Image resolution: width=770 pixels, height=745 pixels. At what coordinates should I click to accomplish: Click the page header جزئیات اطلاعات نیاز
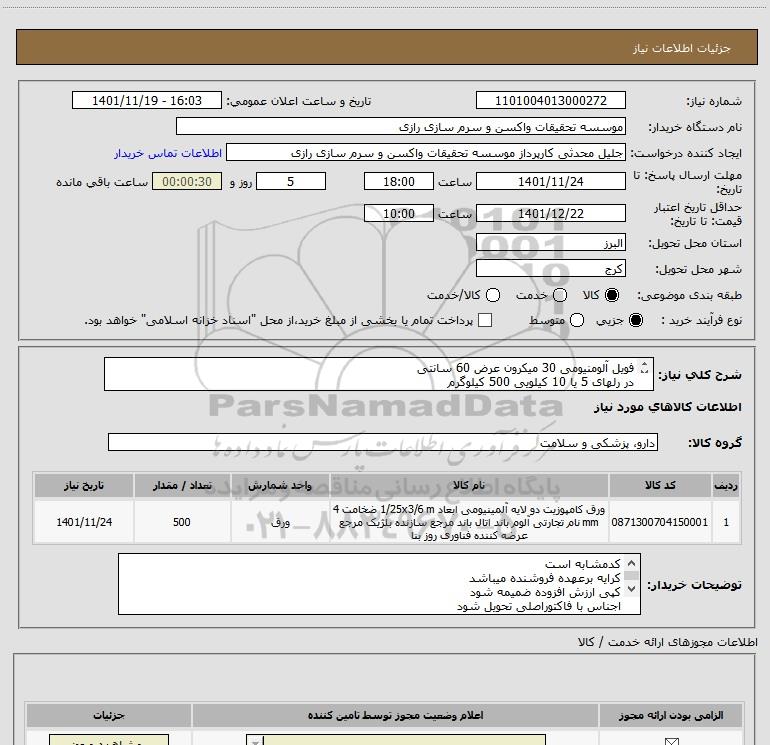pos(682,48)
